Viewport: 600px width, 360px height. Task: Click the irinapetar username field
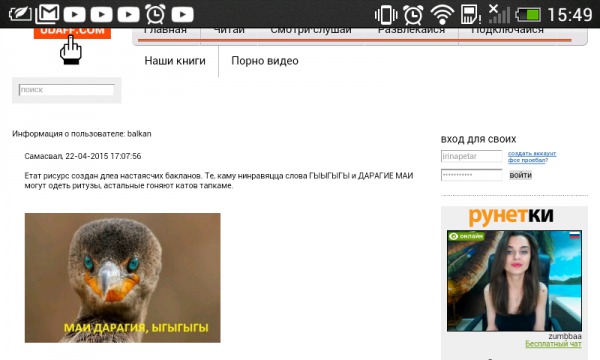(471, 156)
